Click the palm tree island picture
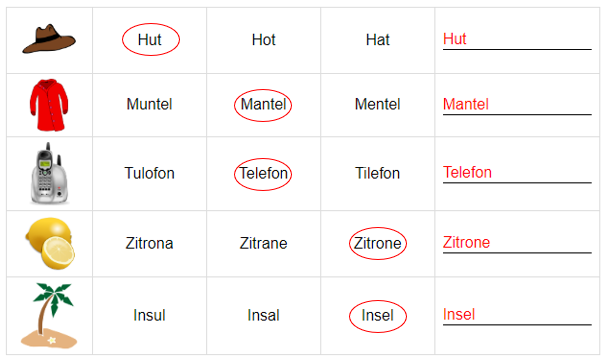 coord(49,316)
